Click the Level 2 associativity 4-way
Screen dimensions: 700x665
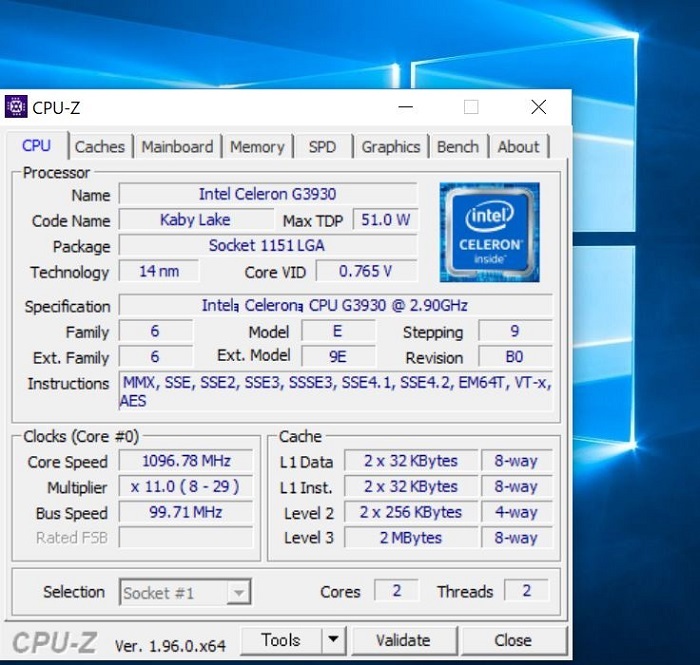pyautogui.click(x=517, y=512)
